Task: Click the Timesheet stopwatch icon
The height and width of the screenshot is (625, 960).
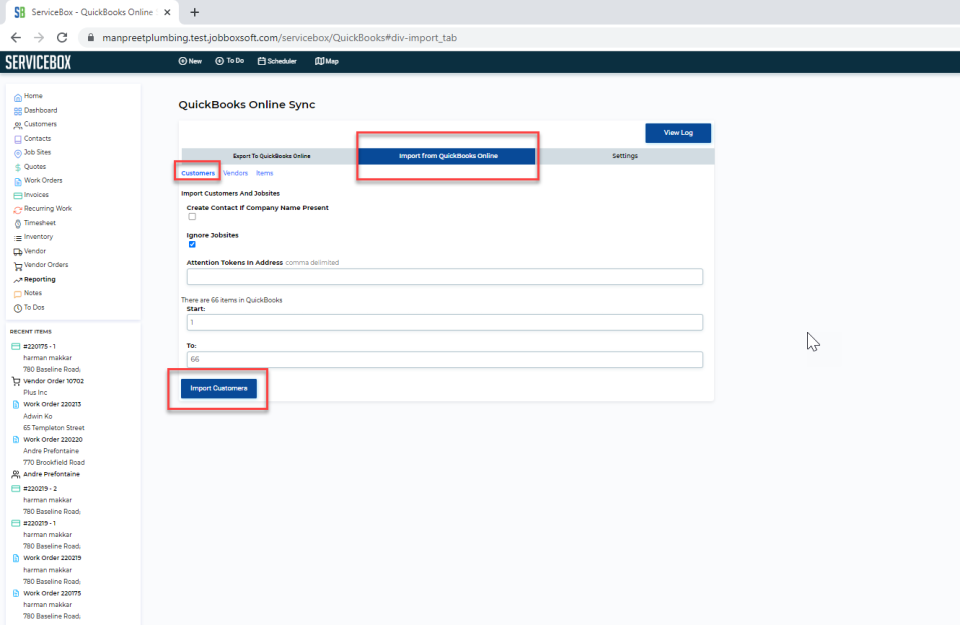Action: pyautogui.click(x=18, y=224)
